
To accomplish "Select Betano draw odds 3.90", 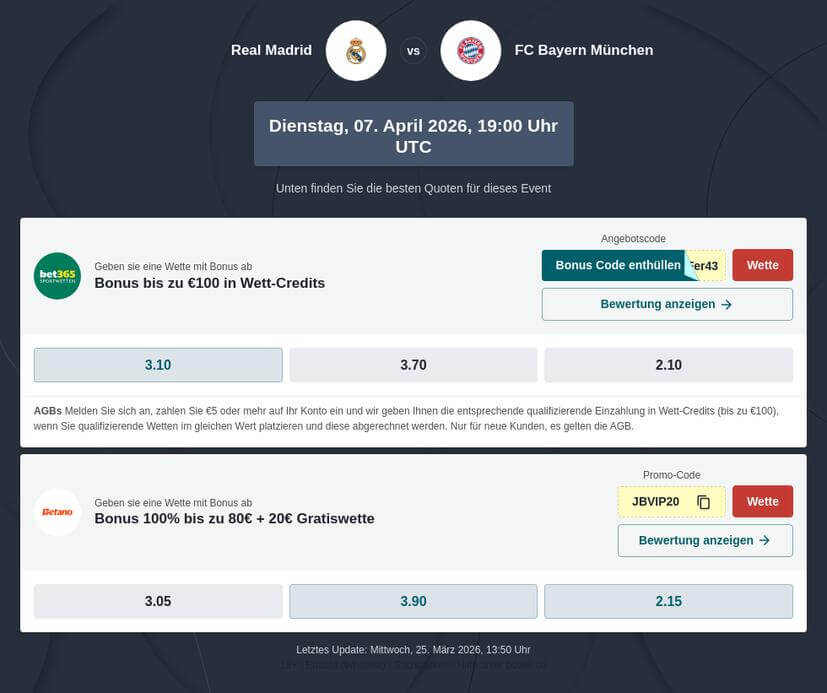I will [x=413, y=601].
